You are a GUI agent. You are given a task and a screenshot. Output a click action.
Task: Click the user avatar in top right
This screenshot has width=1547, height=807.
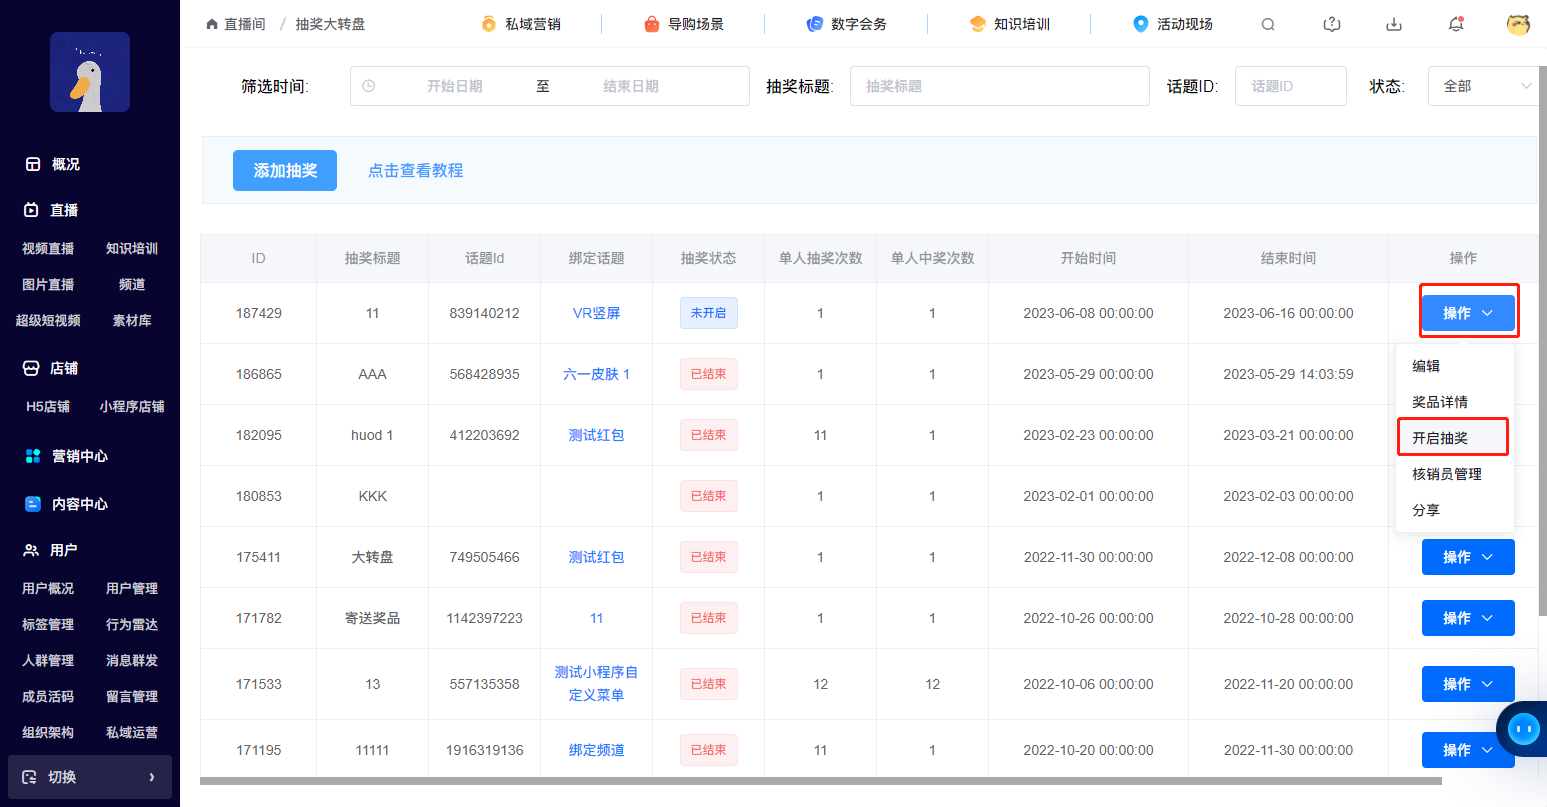click(x=1518, y=24)
